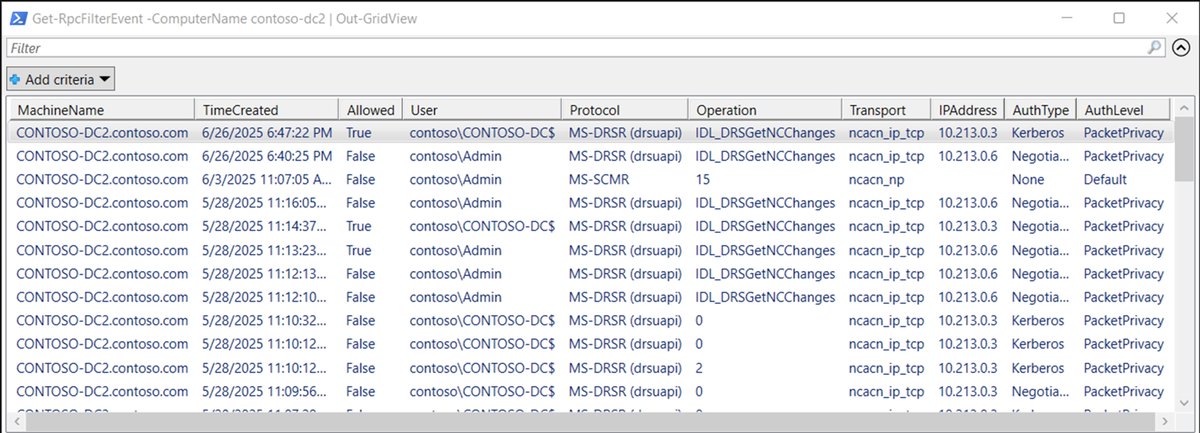Image resolution: width=1200 pixels, height=433 pixels.
Task: Close the Out-GridView window
Action: pos(1171,18)
